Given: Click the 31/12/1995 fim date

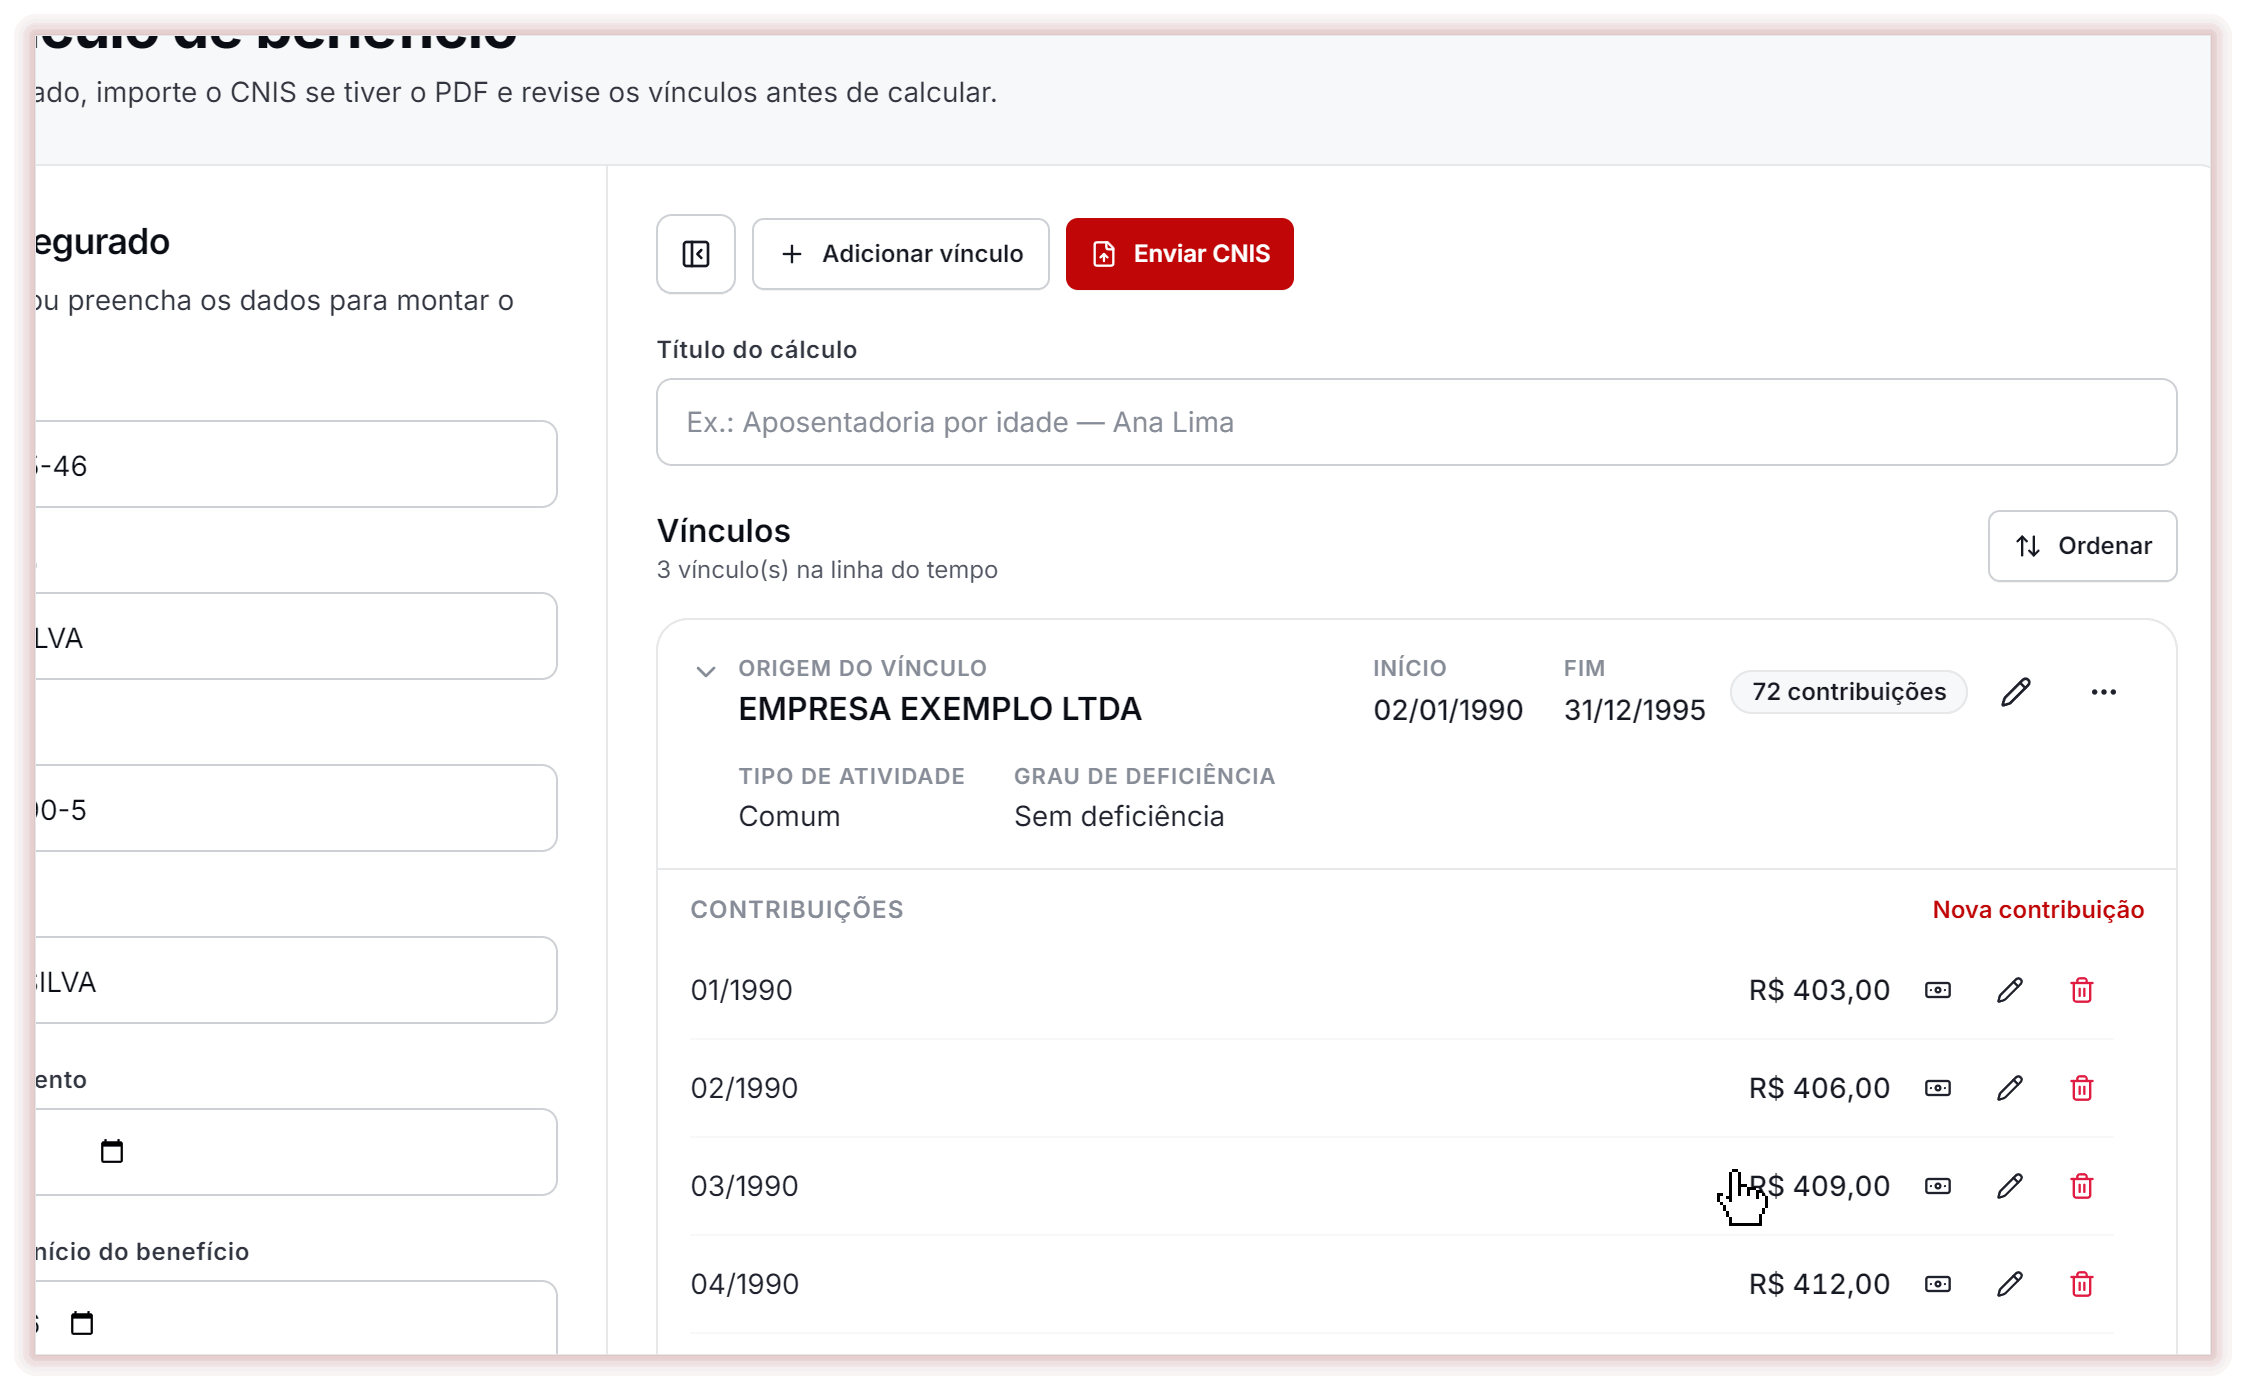Looking at the screenshot, I should tap(1634, 710).
